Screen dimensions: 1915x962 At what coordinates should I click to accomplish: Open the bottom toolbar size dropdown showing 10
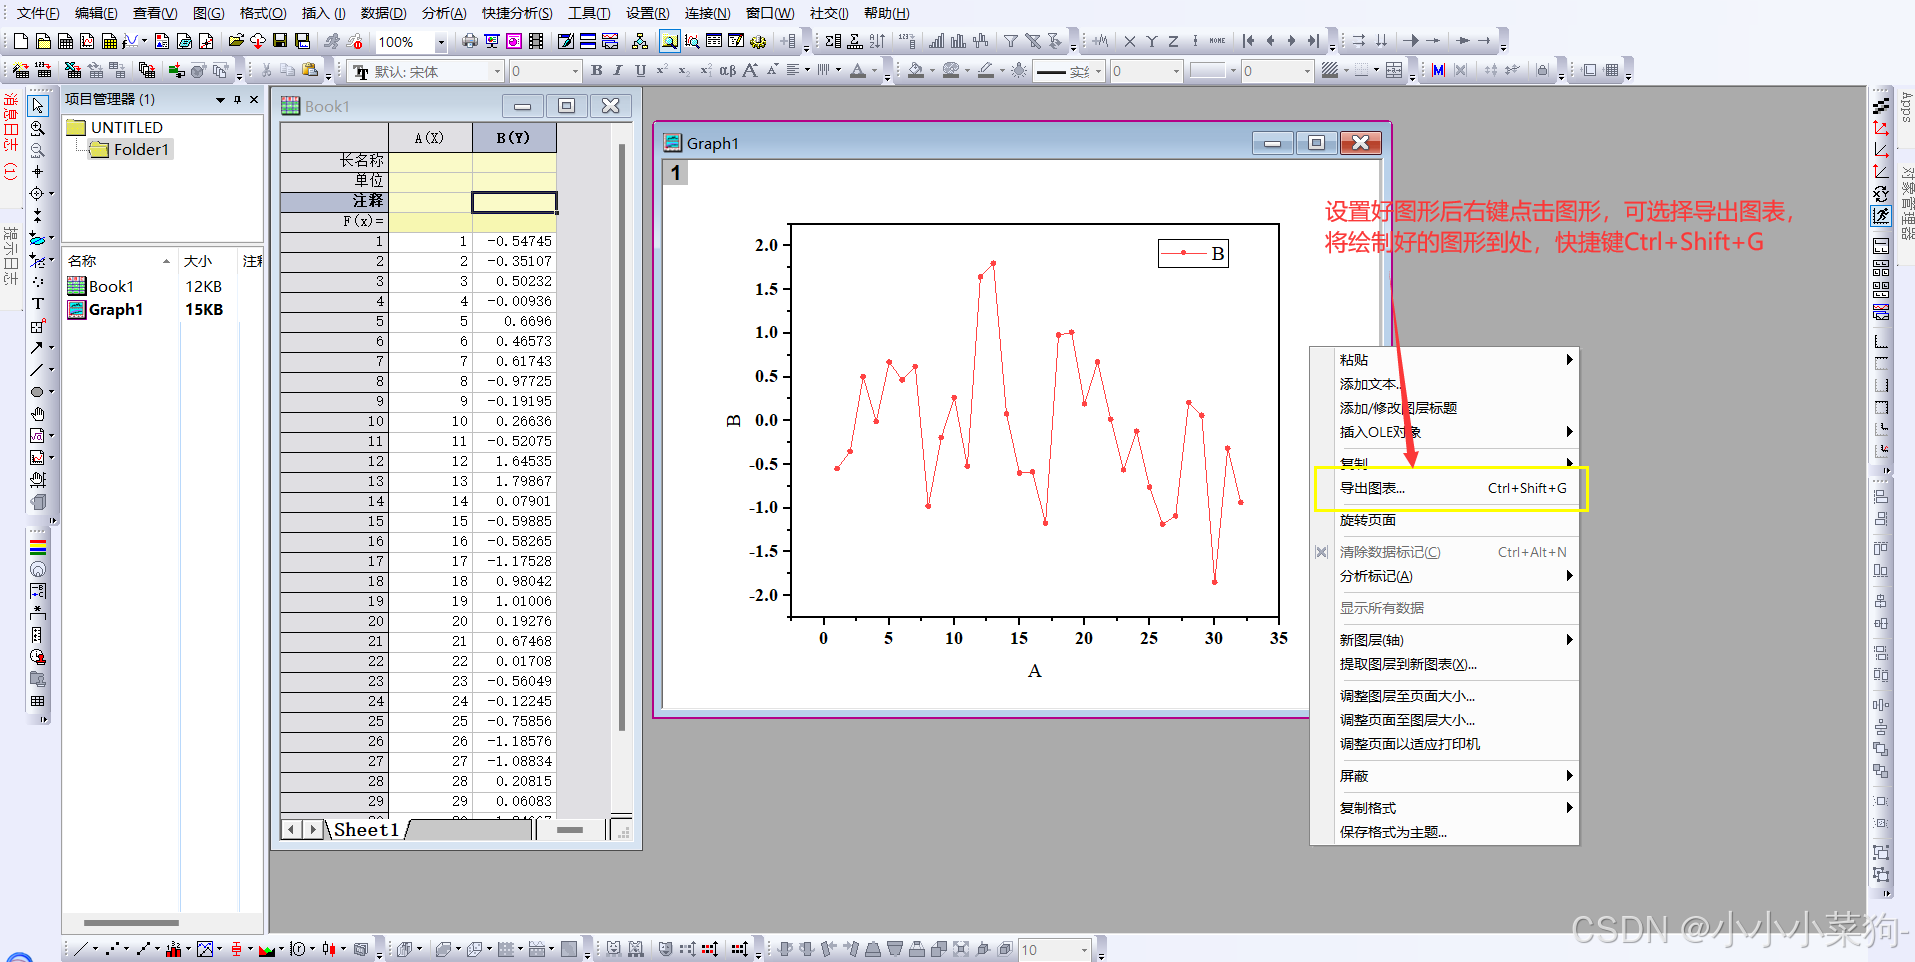[x=1084, y=950]
